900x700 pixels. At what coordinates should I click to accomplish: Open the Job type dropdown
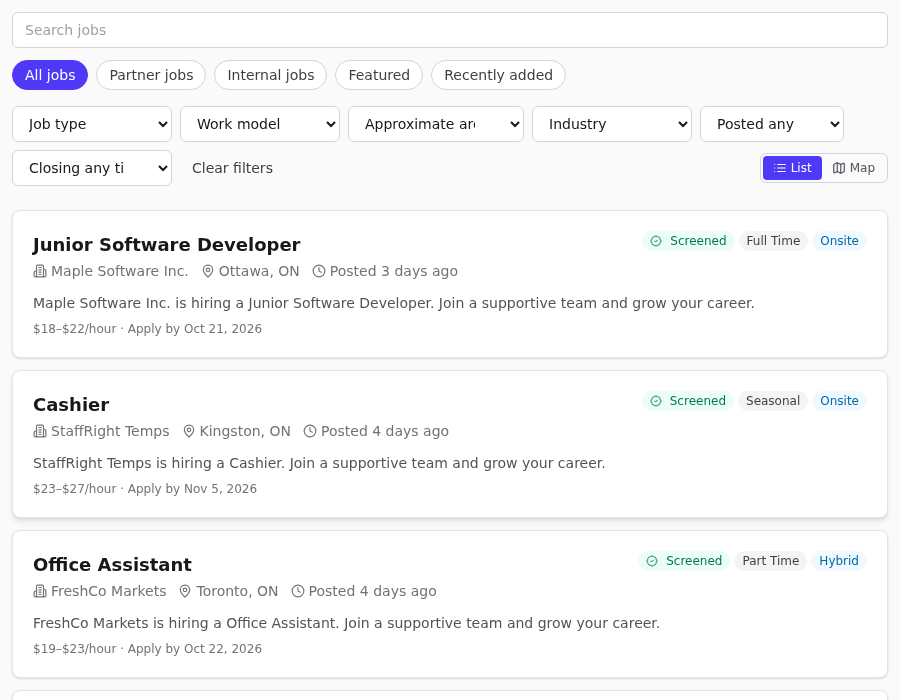92,124
